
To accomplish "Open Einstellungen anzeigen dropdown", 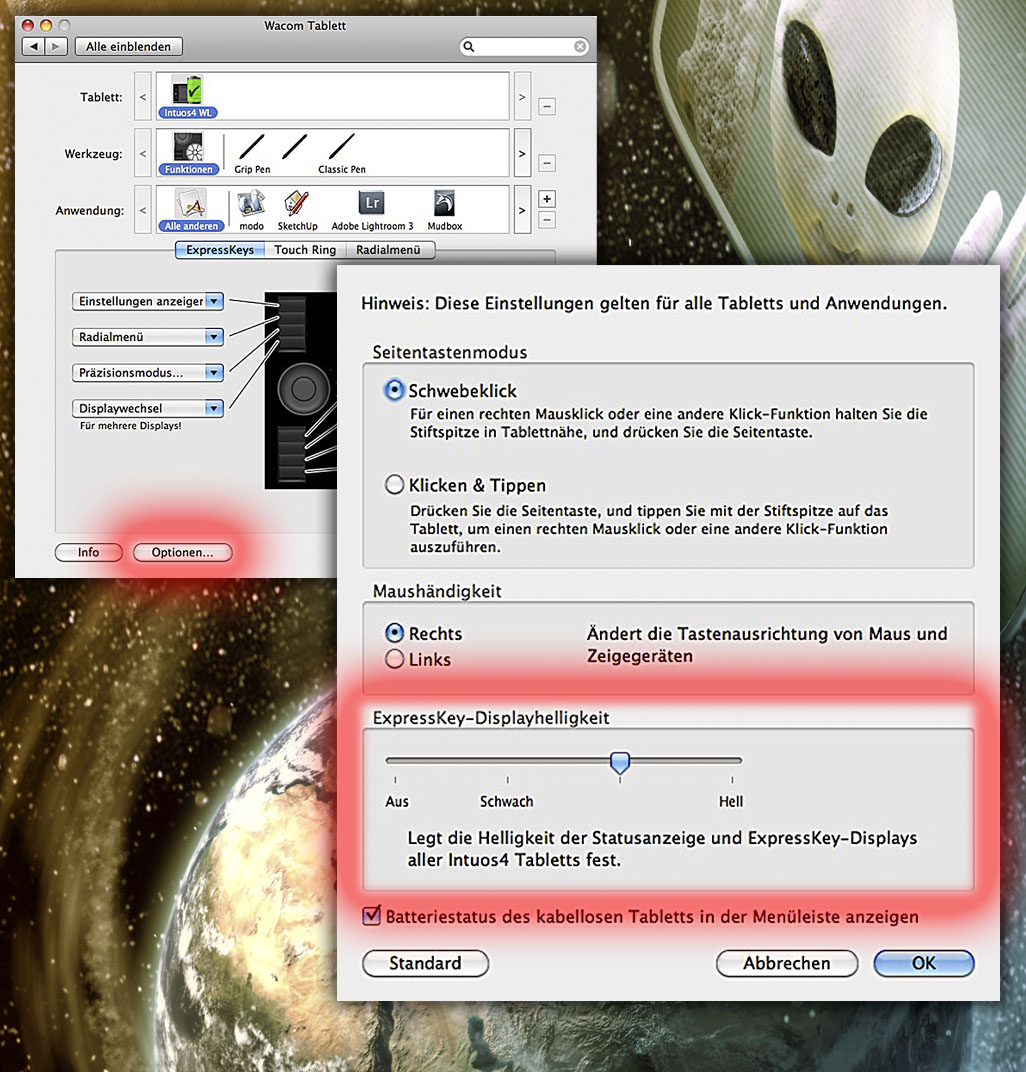I will point(148,302).
